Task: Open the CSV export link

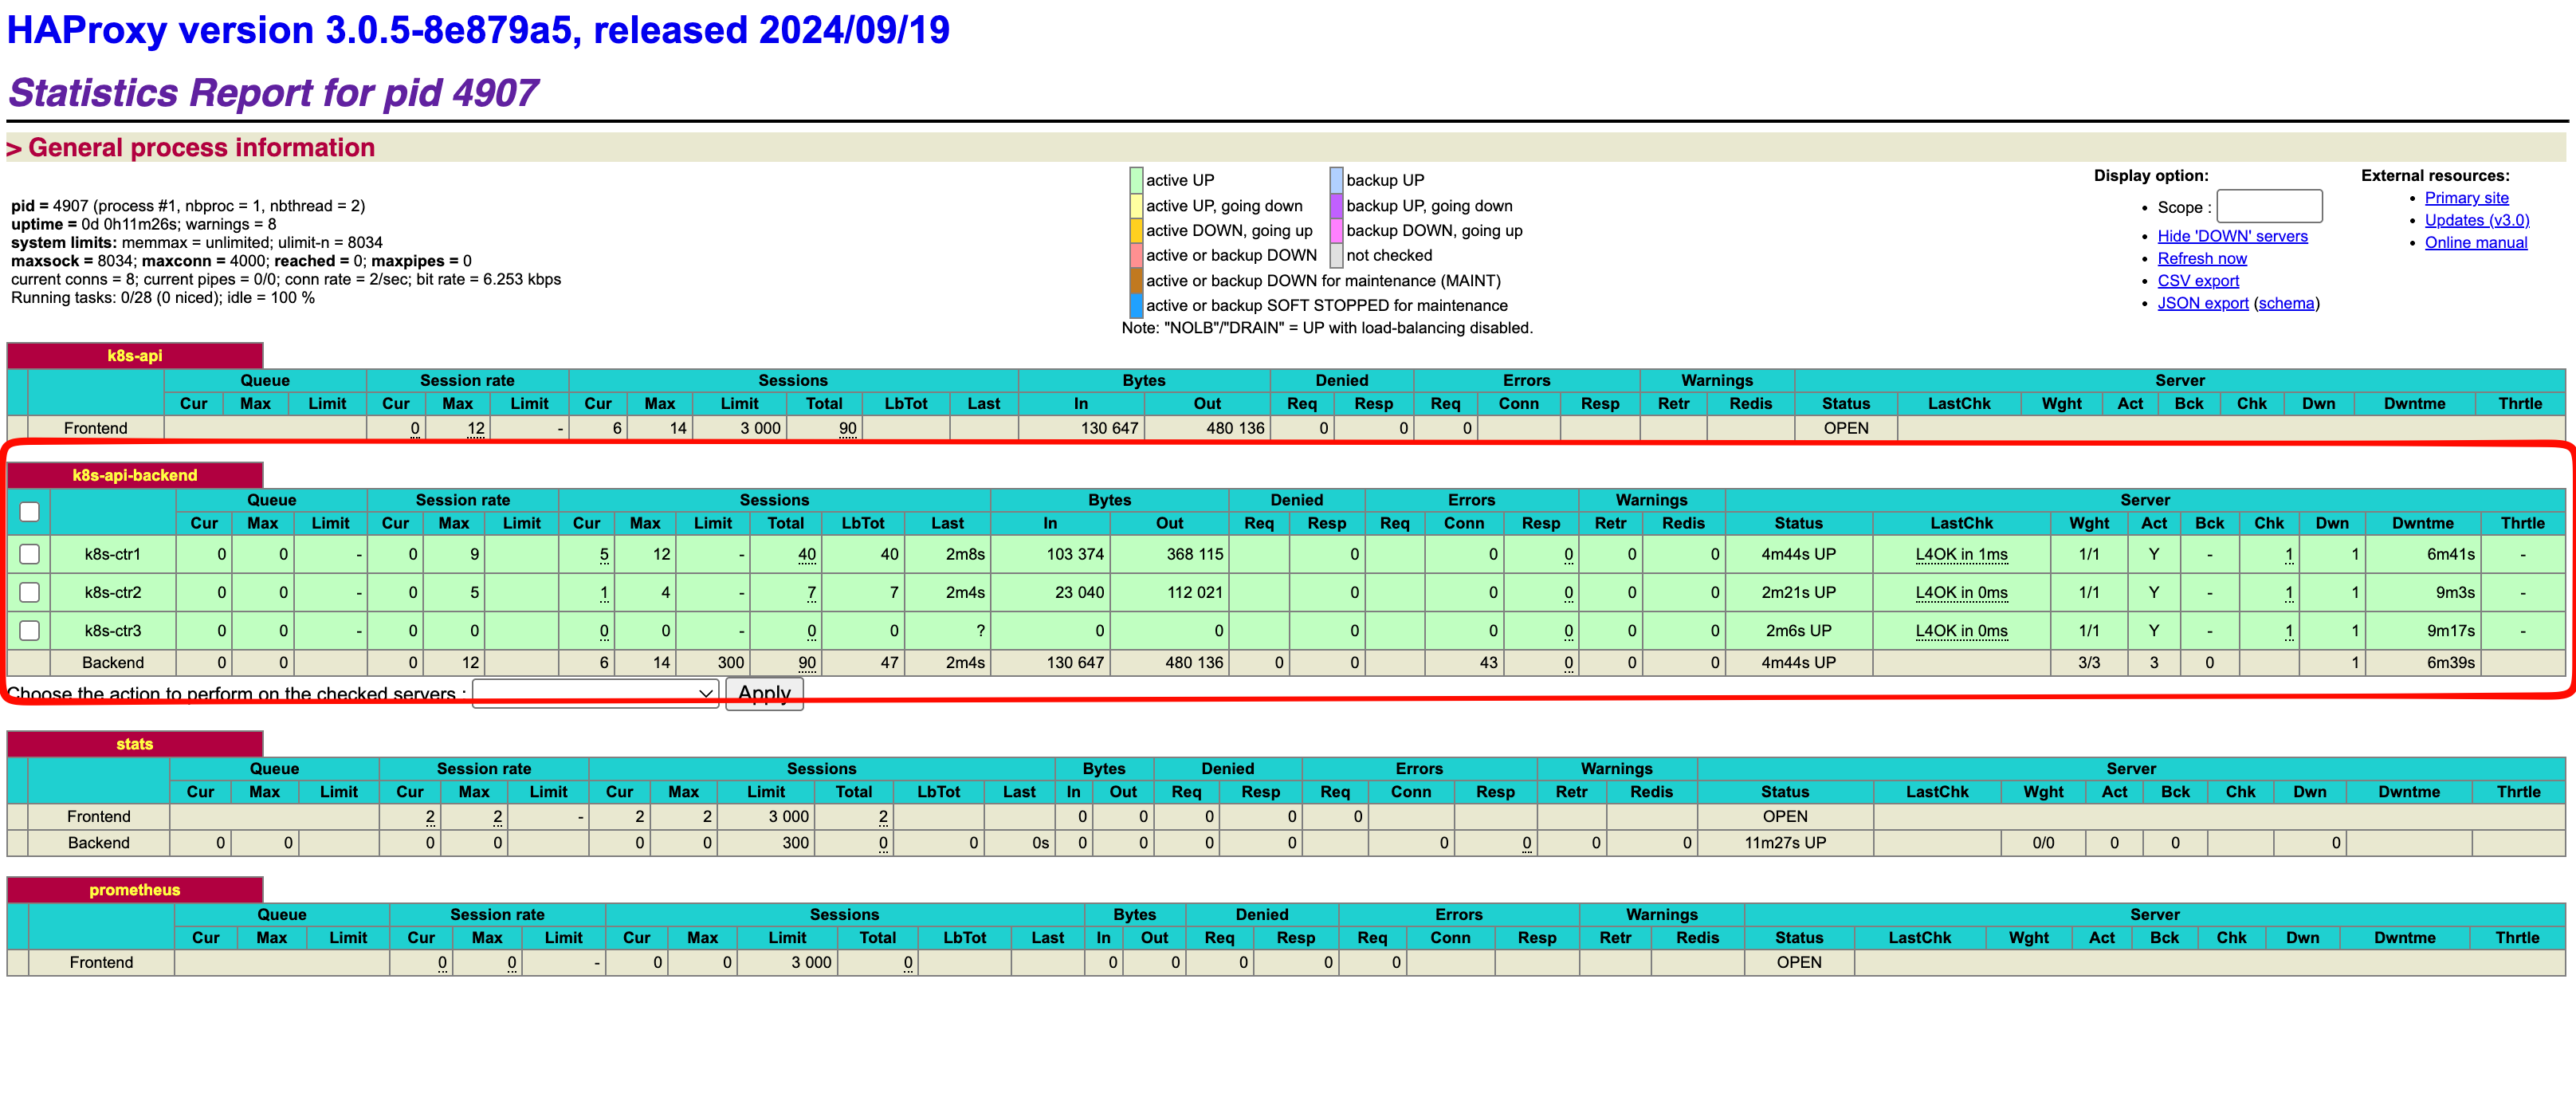Action: 2197,281
